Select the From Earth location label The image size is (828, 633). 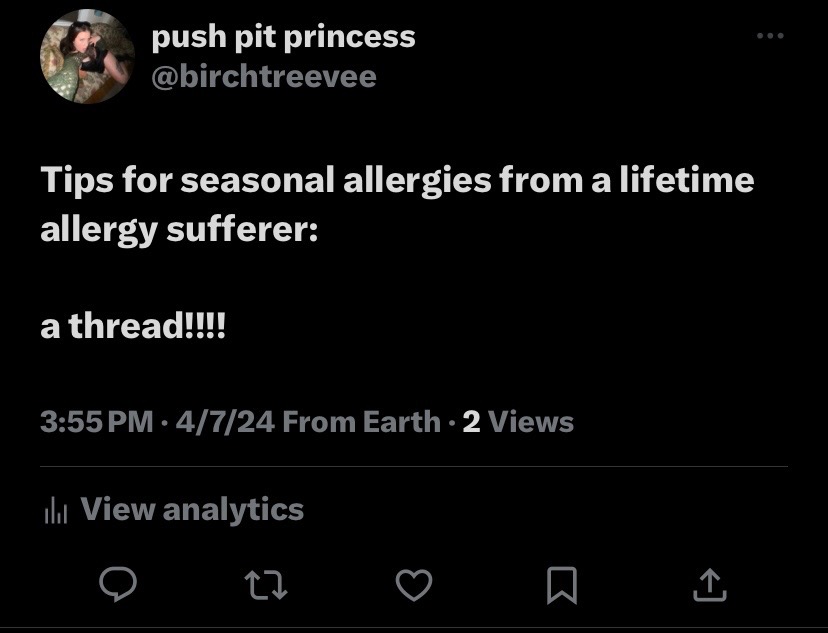[362, 422]
